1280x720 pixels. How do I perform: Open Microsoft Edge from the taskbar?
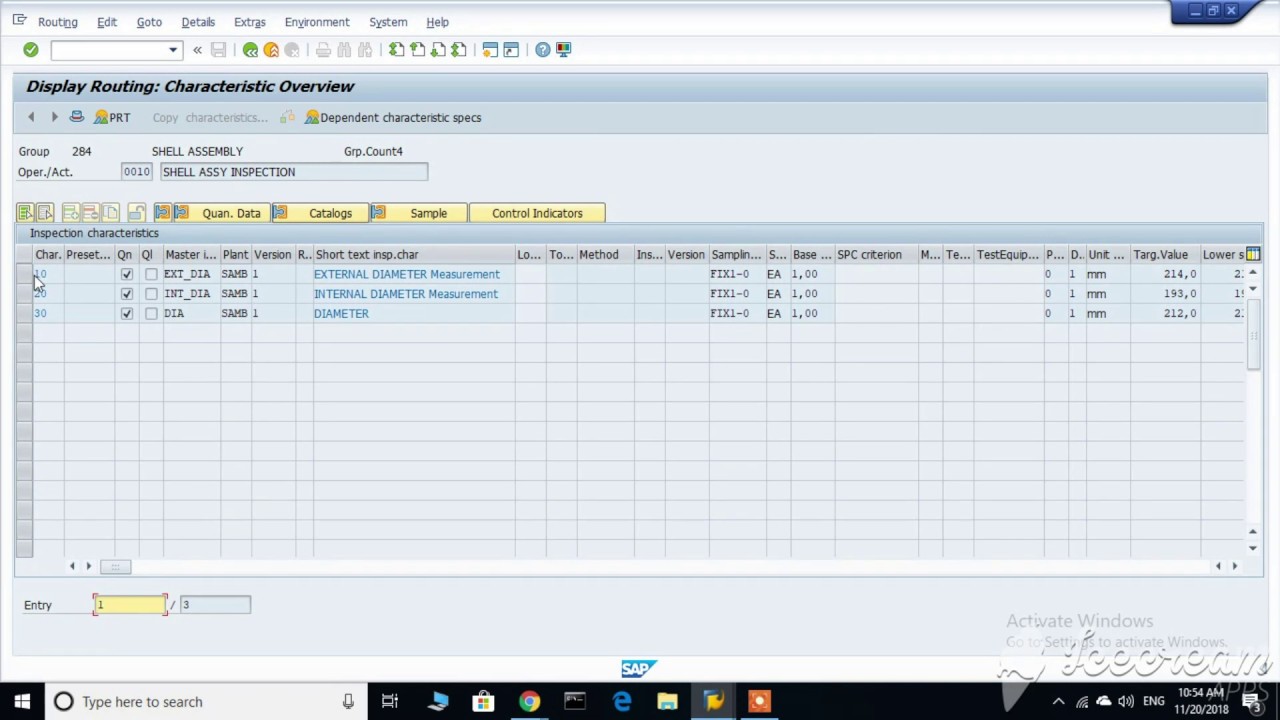coord(621,702)
